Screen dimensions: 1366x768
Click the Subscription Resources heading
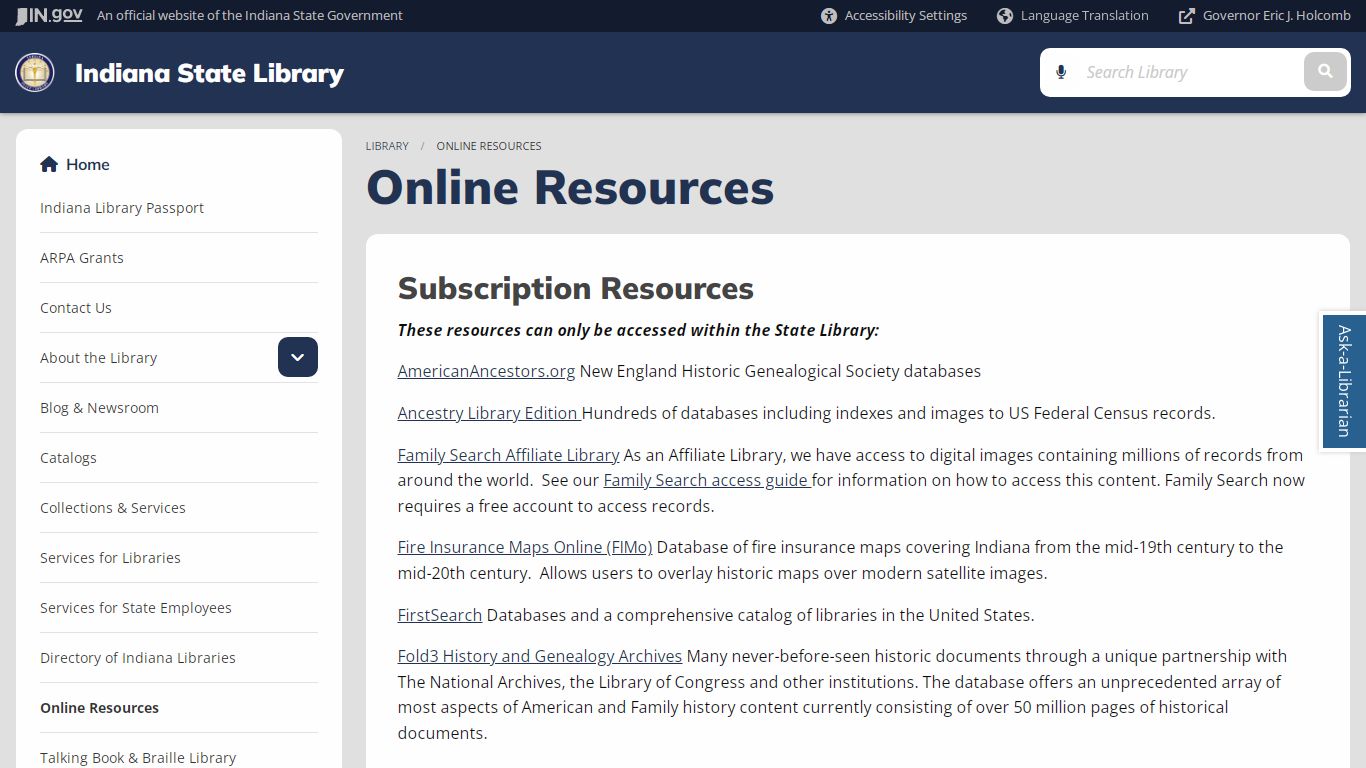[576, 288]
